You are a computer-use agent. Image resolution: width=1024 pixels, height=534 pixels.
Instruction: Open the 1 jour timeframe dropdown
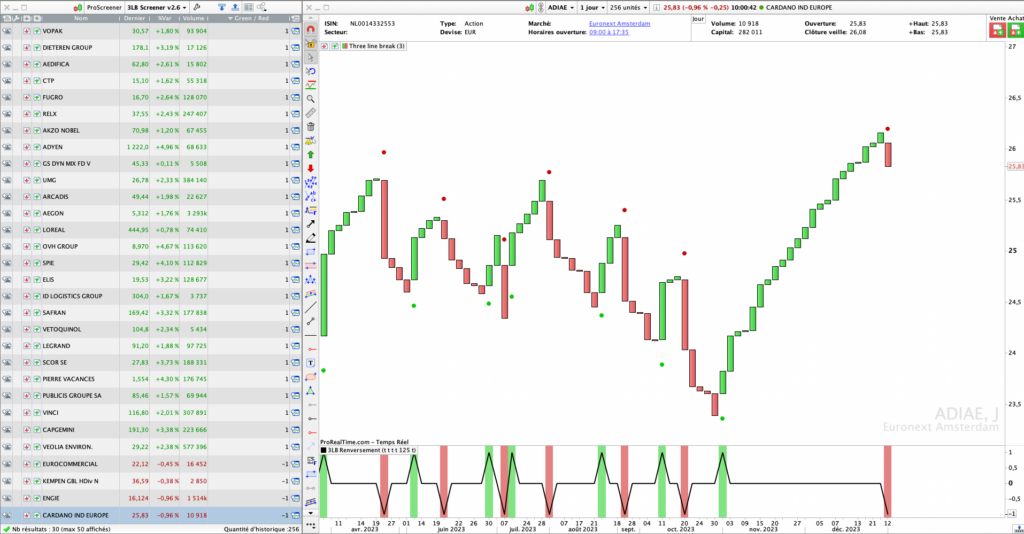coord(592,8)
